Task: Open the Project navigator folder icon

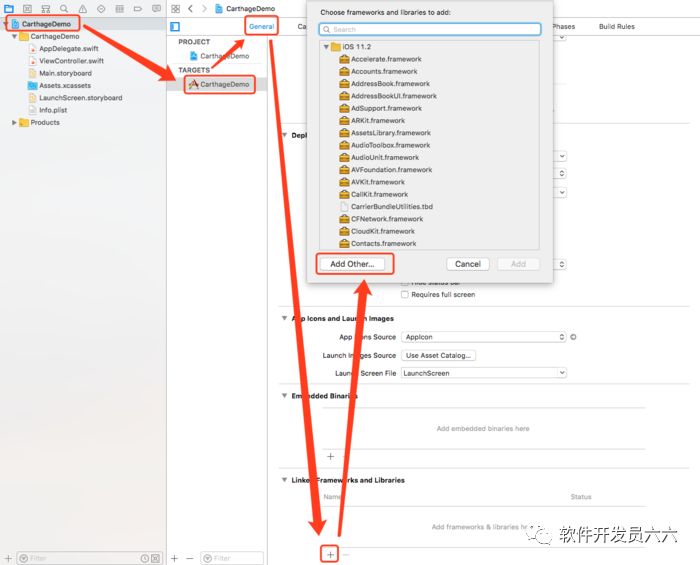Action: [x=8, y=8]
